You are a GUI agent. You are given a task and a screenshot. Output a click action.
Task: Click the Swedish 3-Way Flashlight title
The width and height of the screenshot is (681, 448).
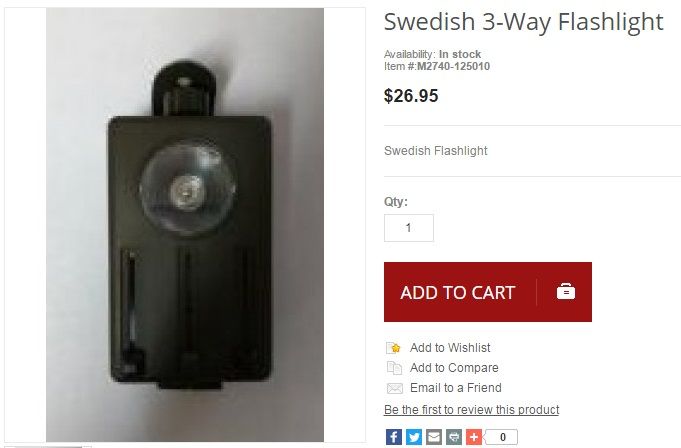coord(524,22)
